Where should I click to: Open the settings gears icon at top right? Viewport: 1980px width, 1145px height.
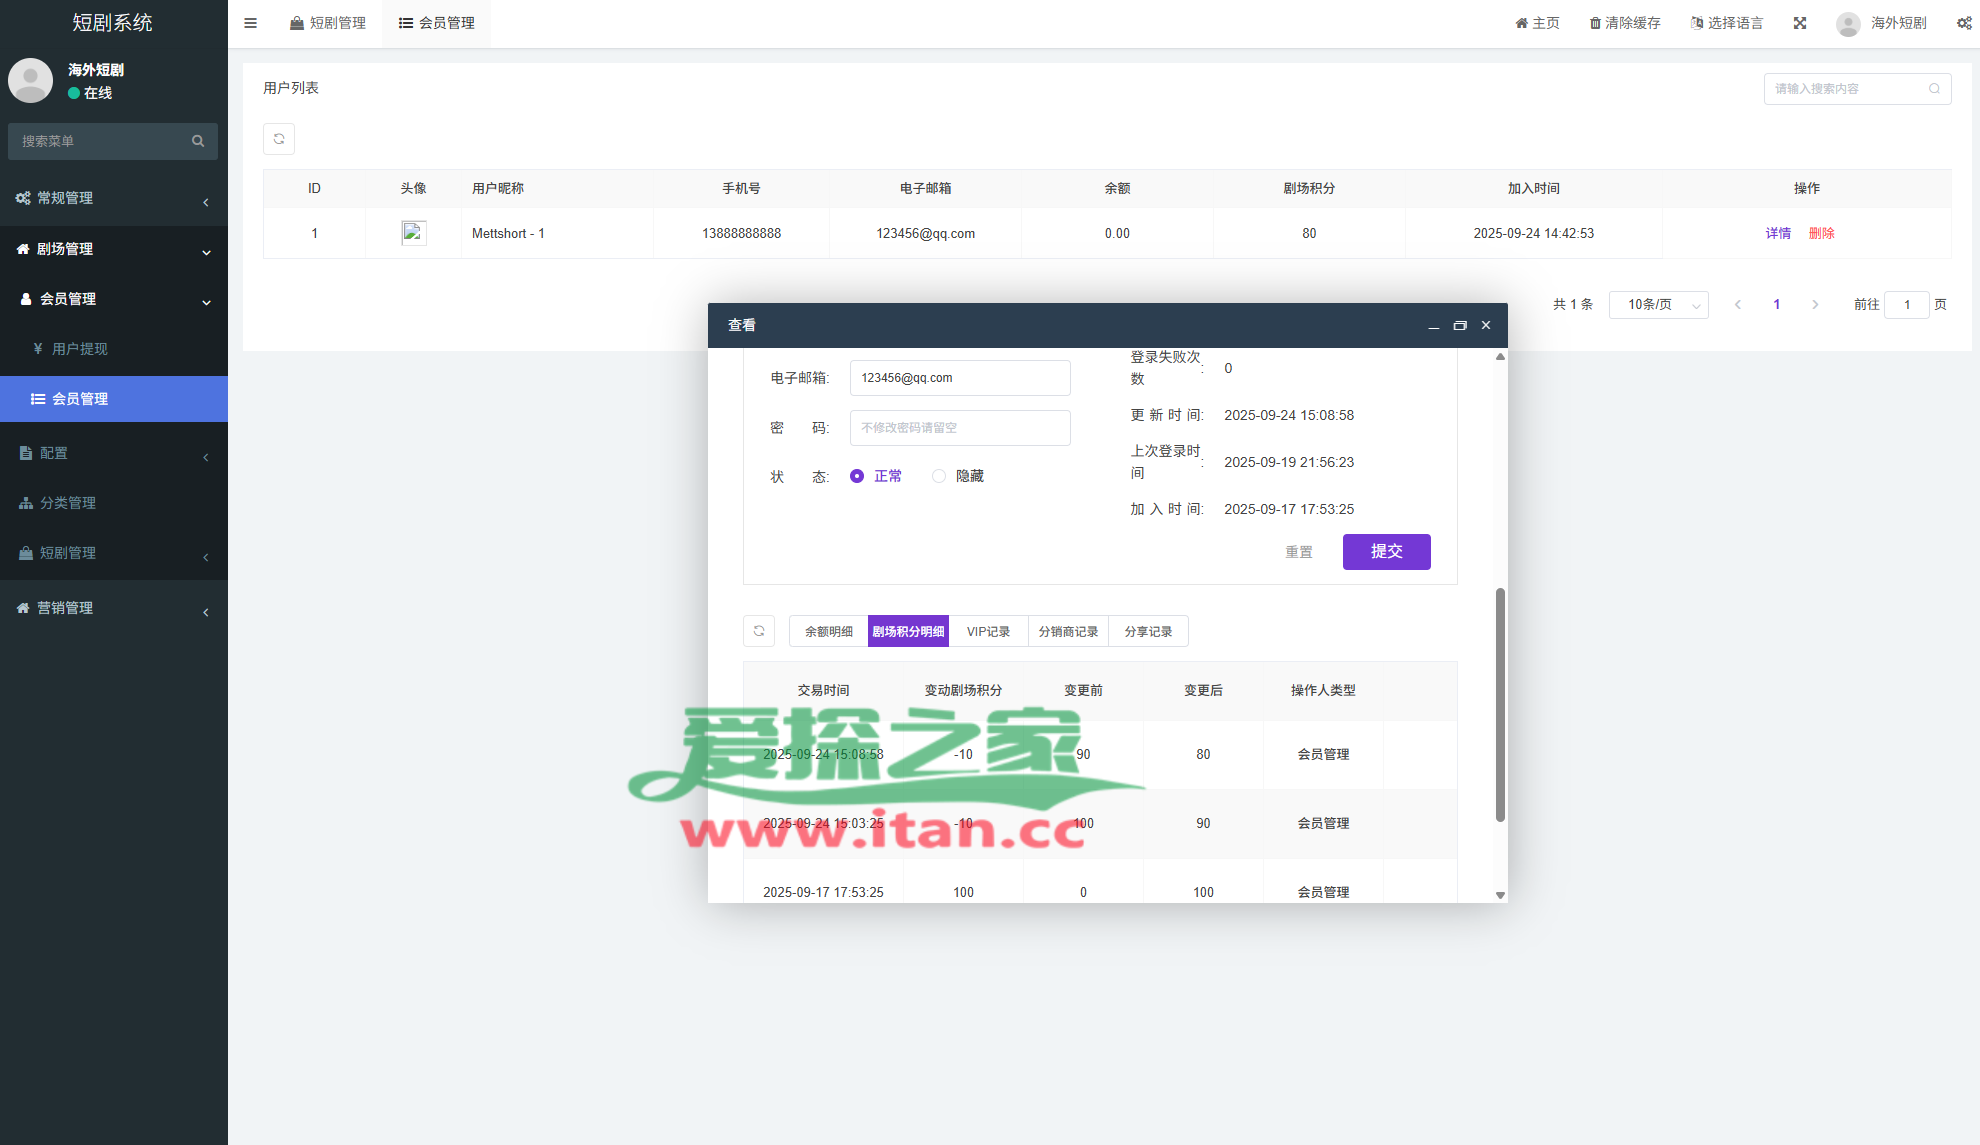coord(1964,23)
